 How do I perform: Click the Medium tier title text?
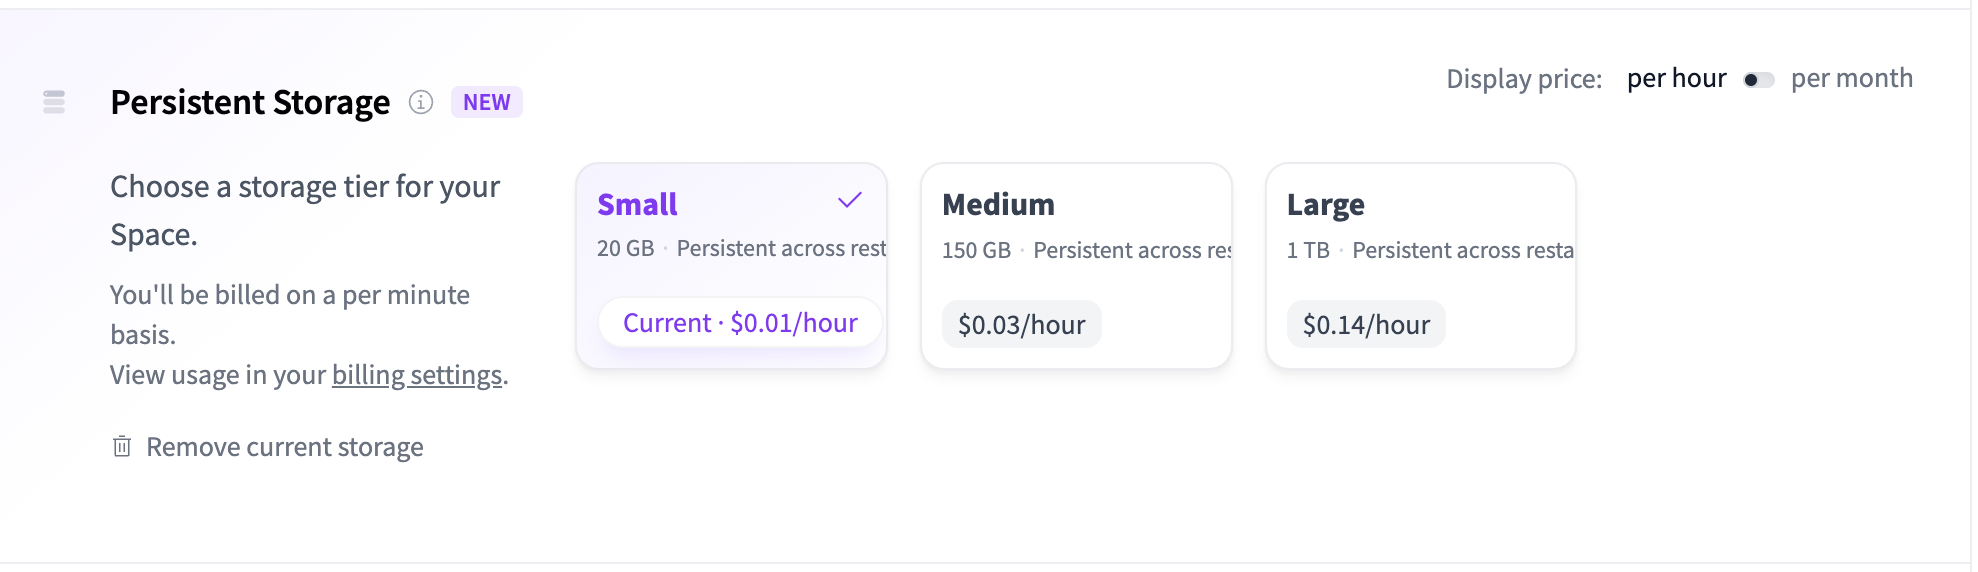pyautogui.click(x=998, y=205)
